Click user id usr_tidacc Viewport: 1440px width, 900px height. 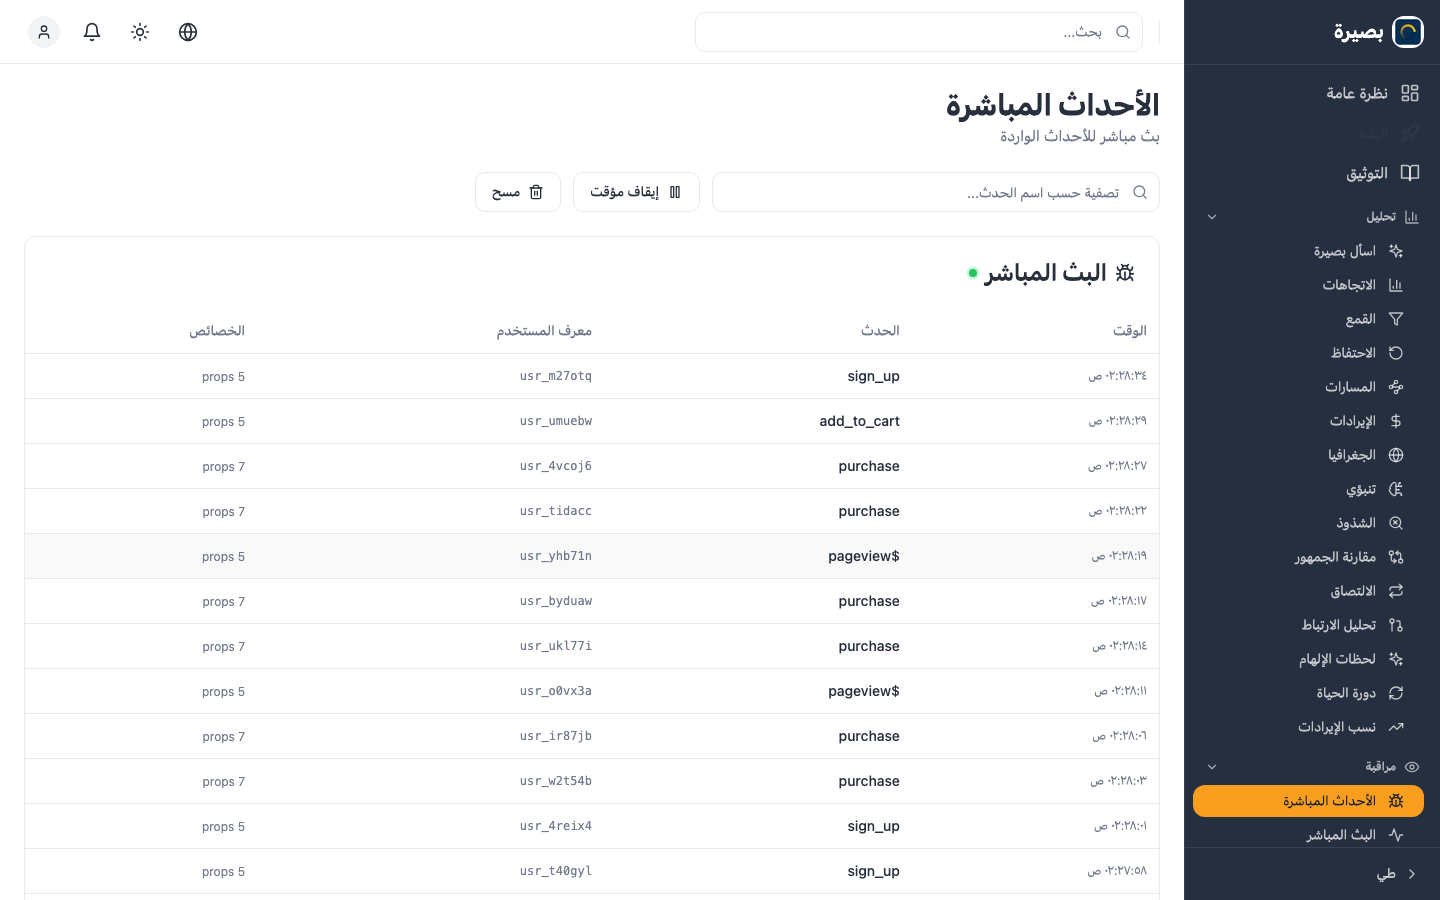coord(556,511)
